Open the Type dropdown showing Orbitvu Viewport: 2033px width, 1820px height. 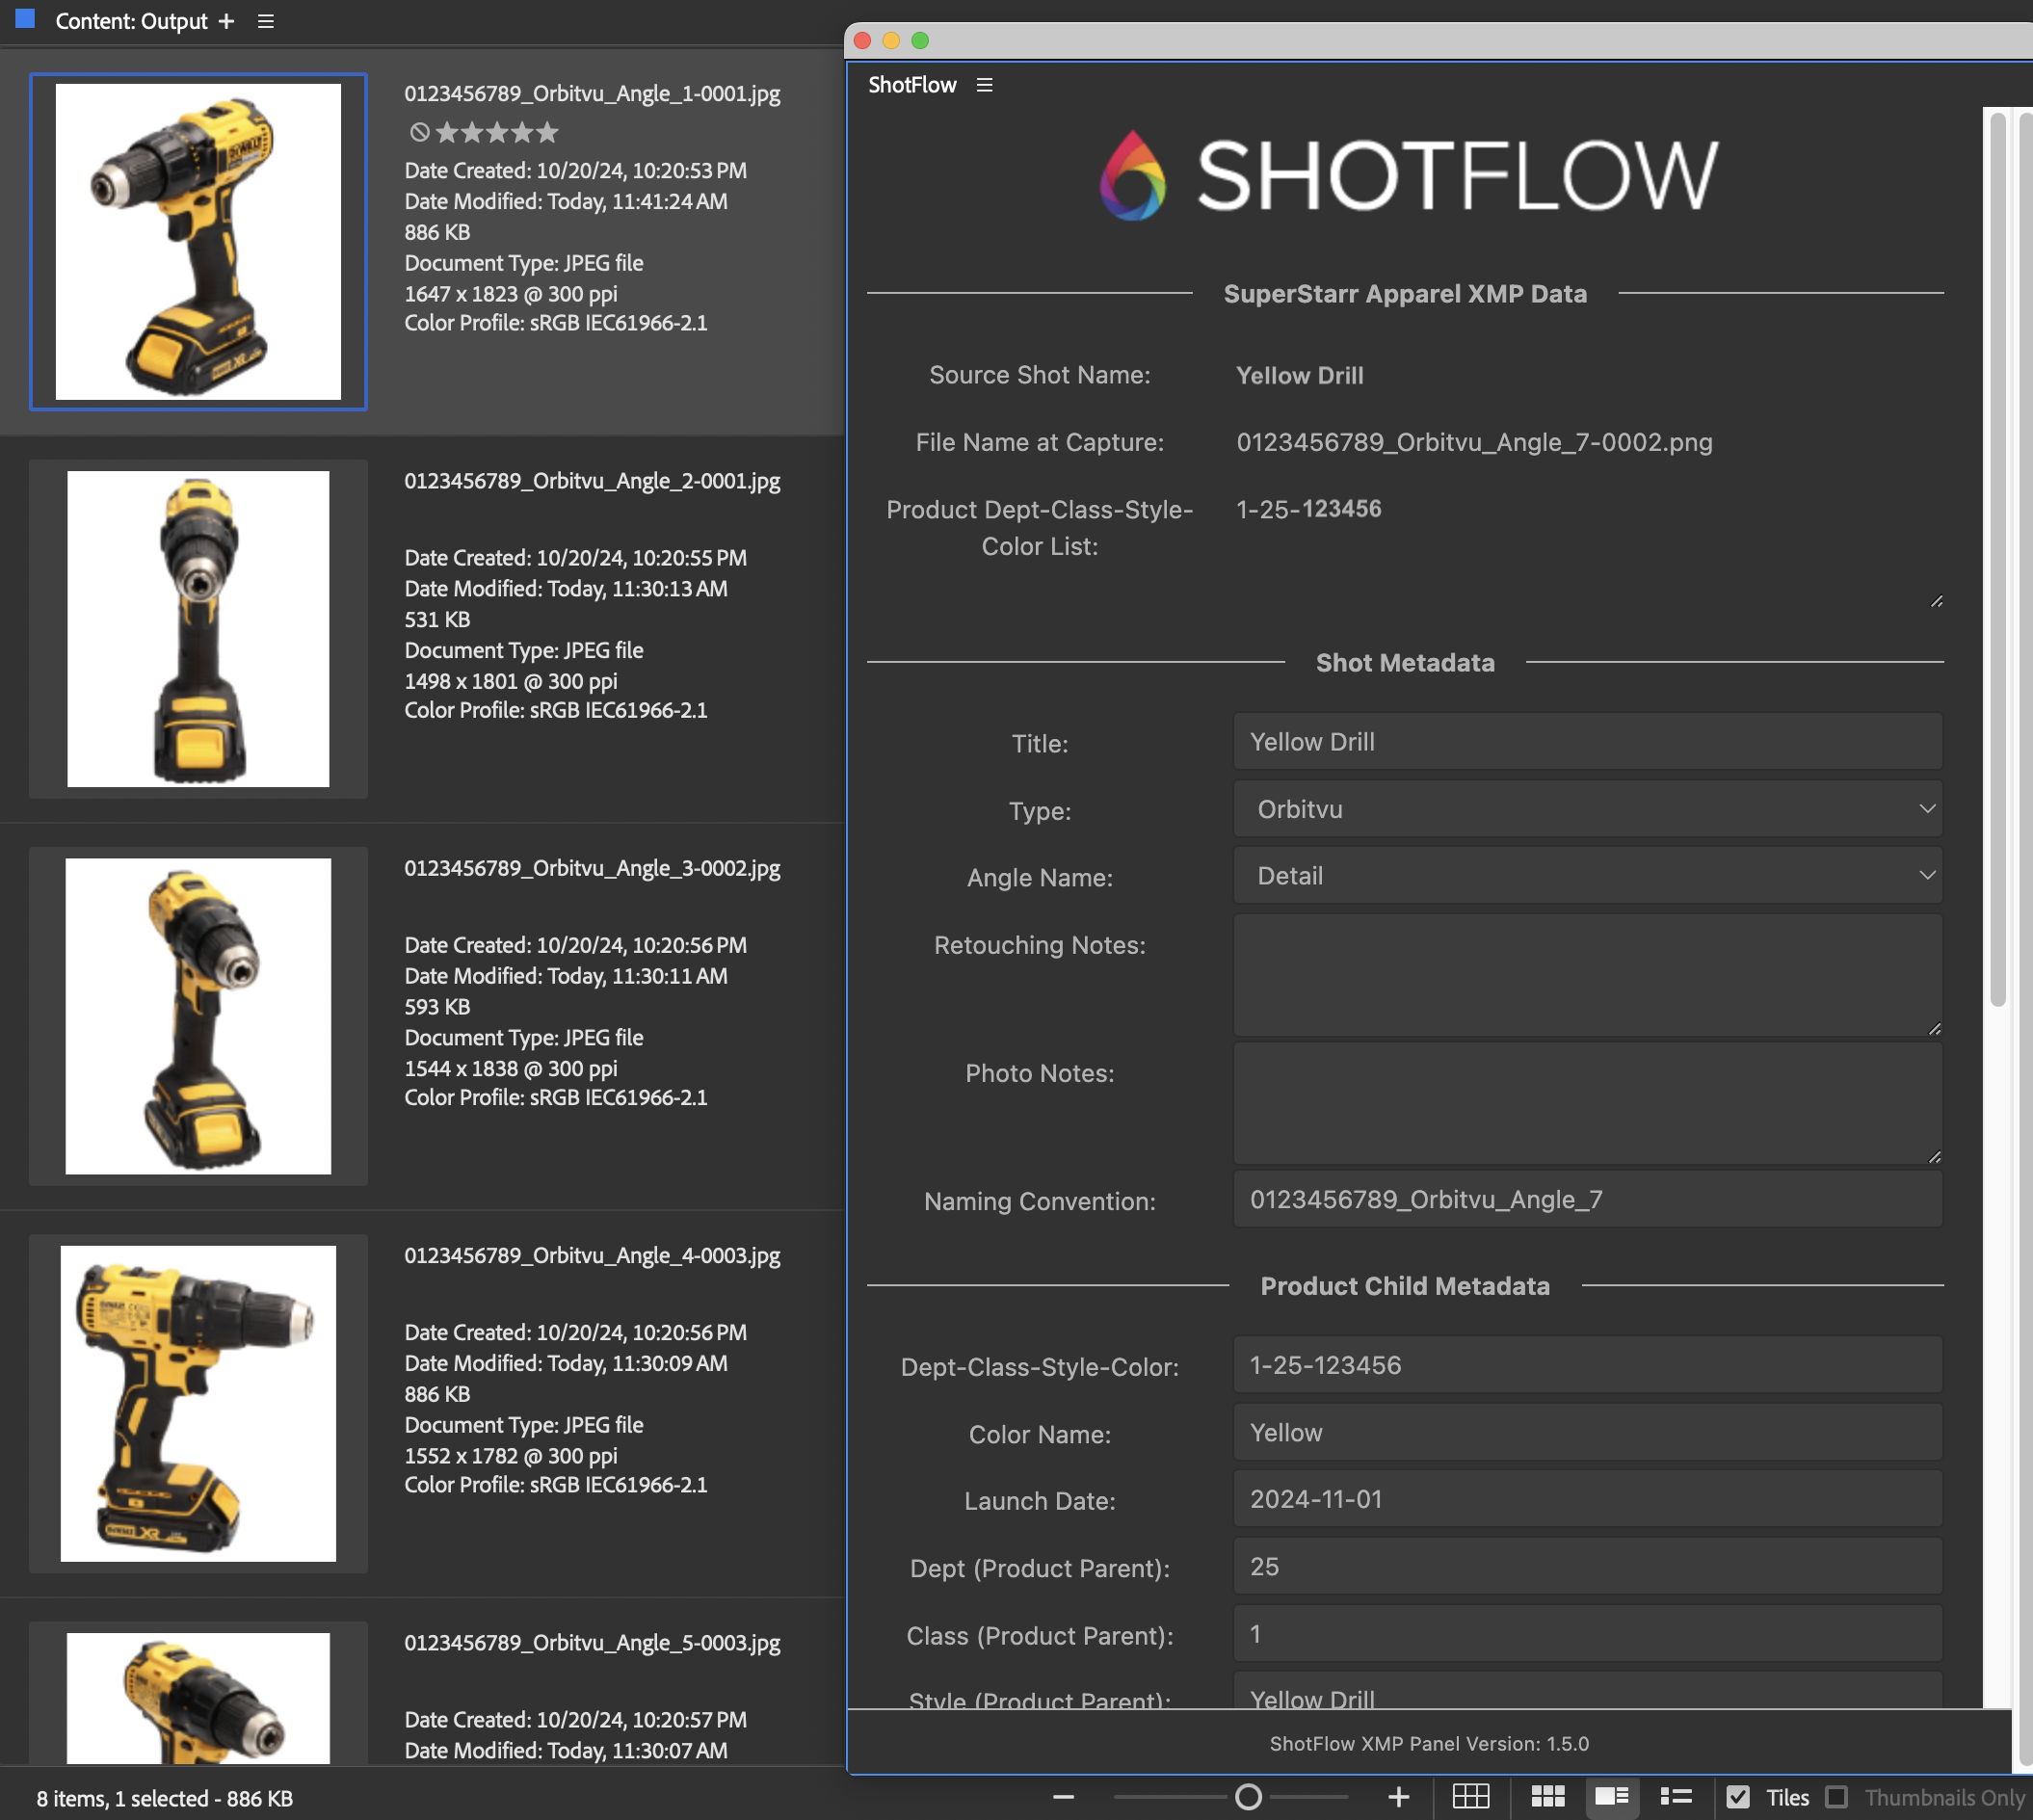coord(1587,809)
